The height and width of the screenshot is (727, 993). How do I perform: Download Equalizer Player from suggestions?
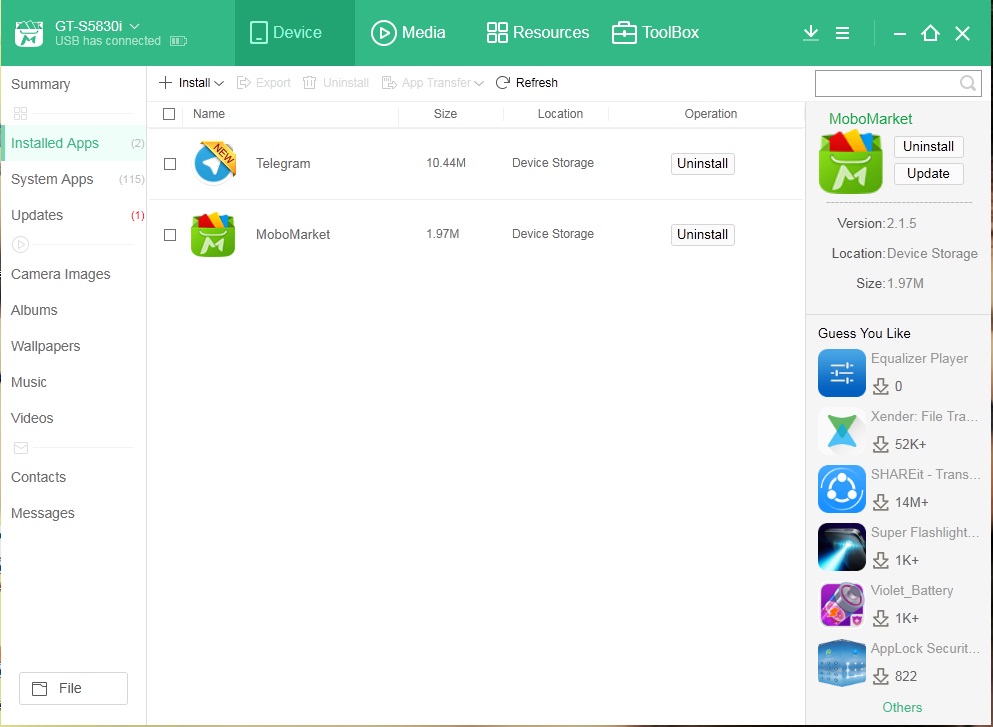[881, 386]
